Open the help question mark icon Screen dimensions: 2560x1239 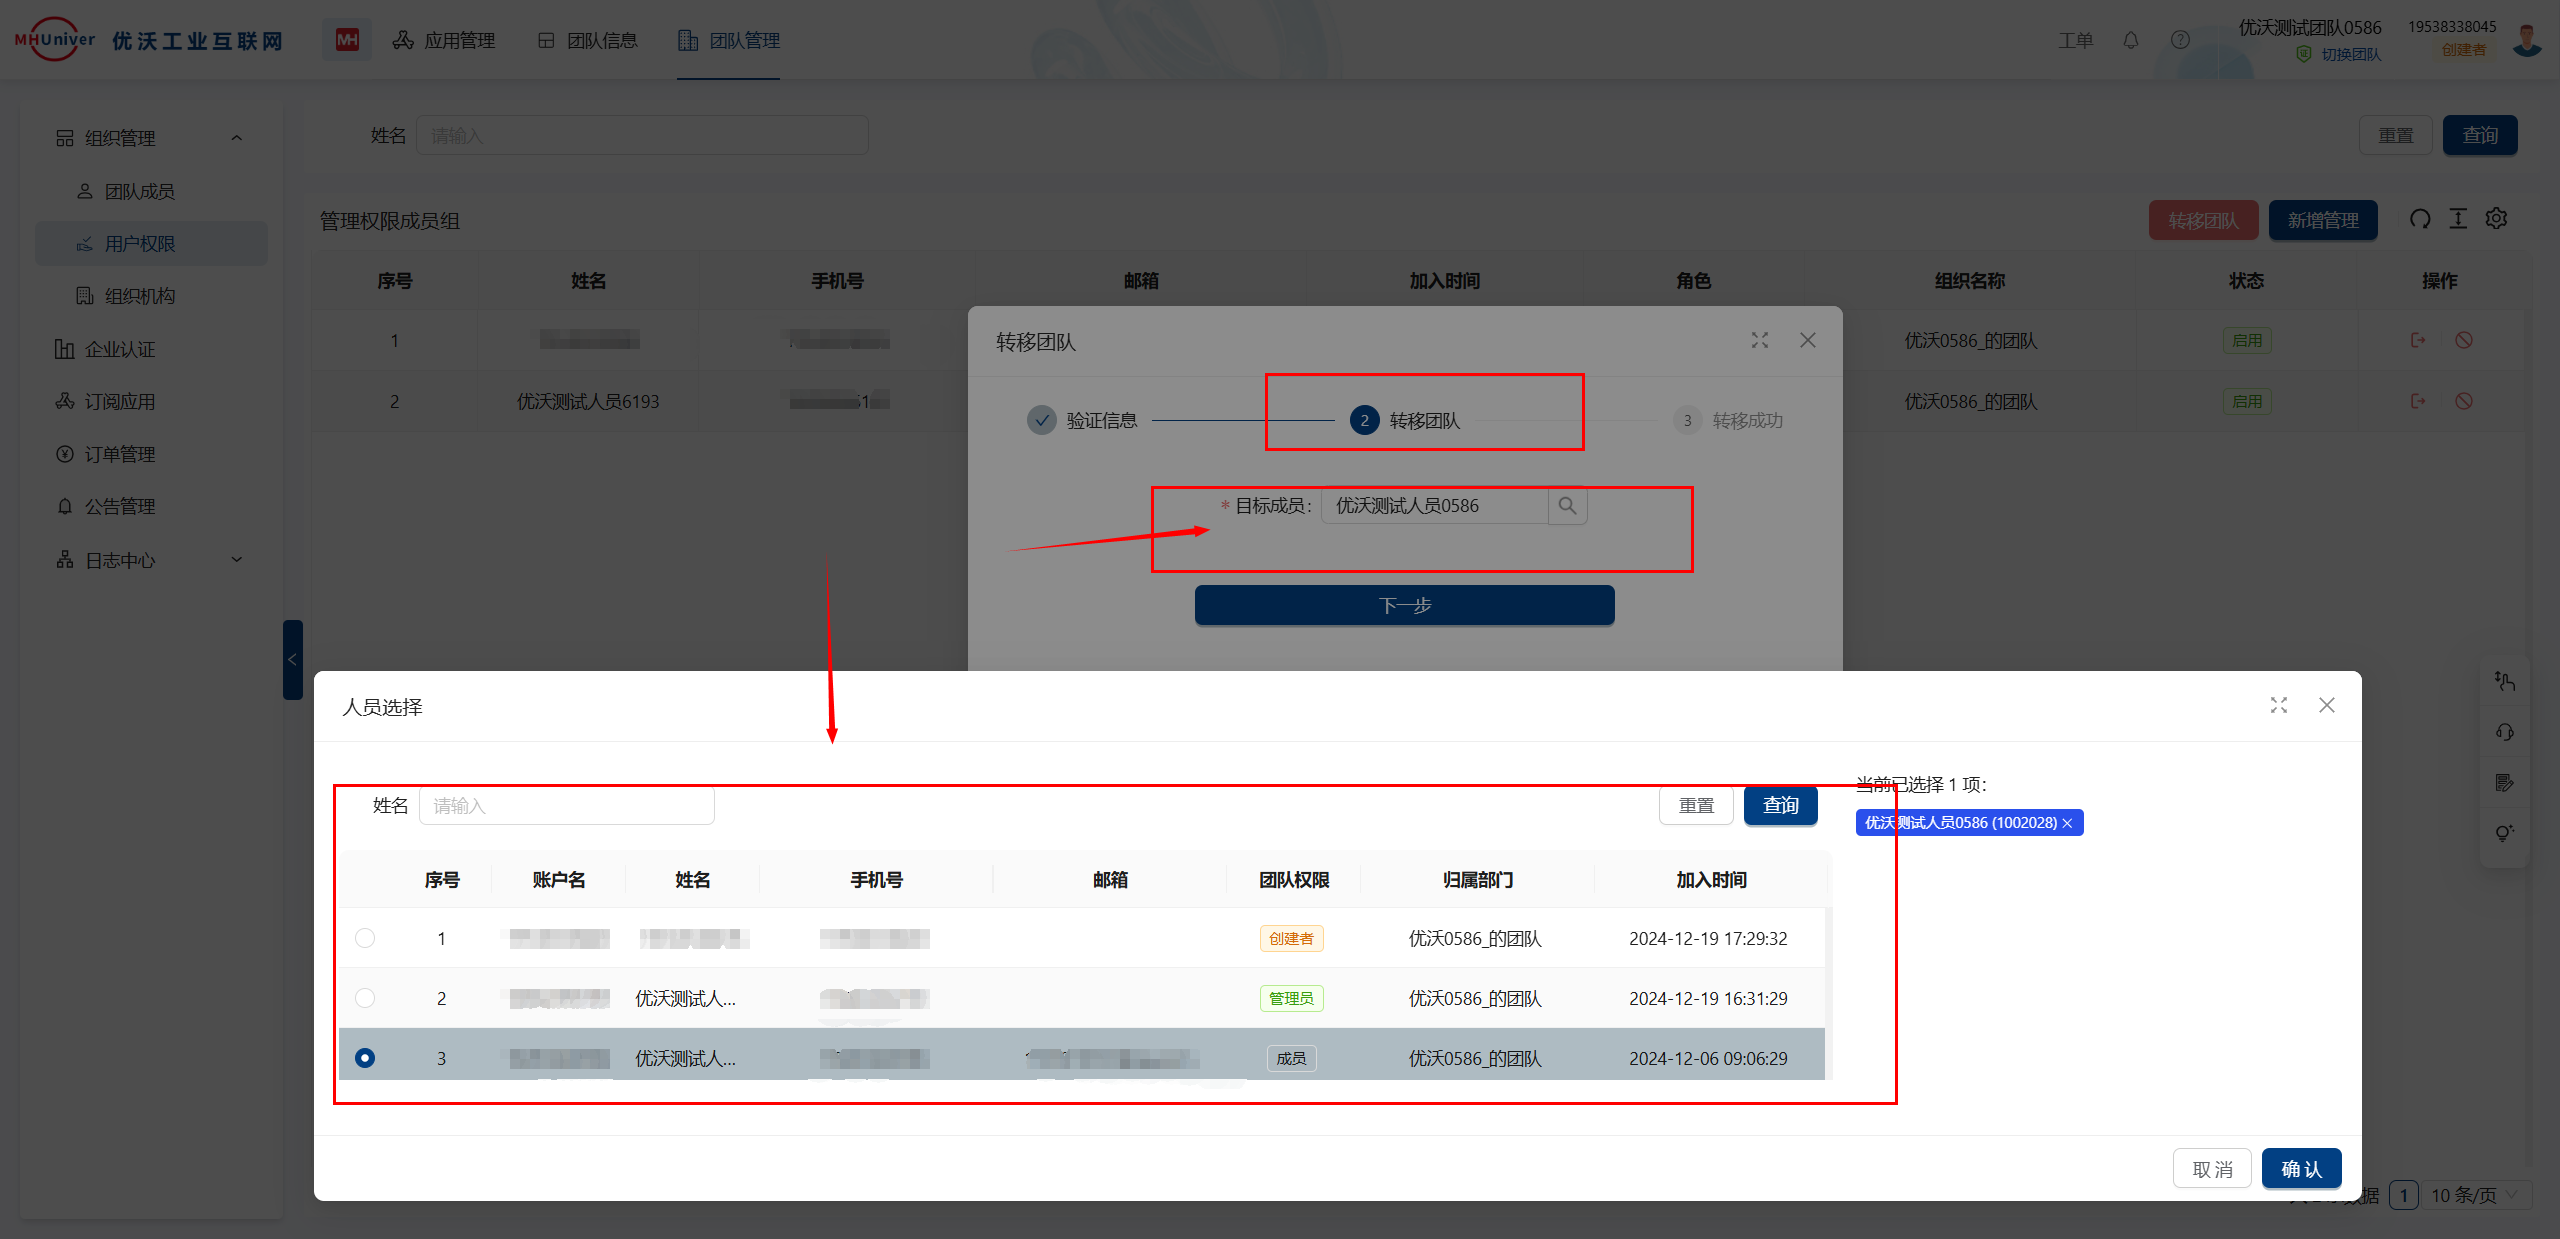tap(2180, 40)
